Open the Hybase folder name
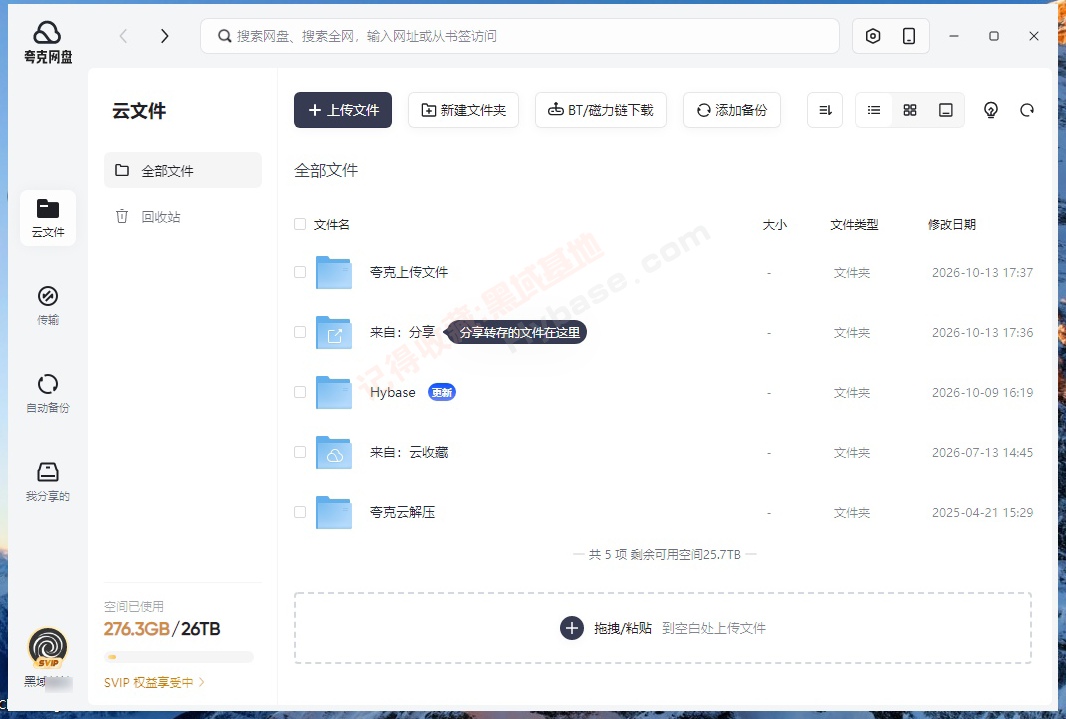Image resolution: width=1066 pixels, height=719 pixels. (x=392, y=392)
